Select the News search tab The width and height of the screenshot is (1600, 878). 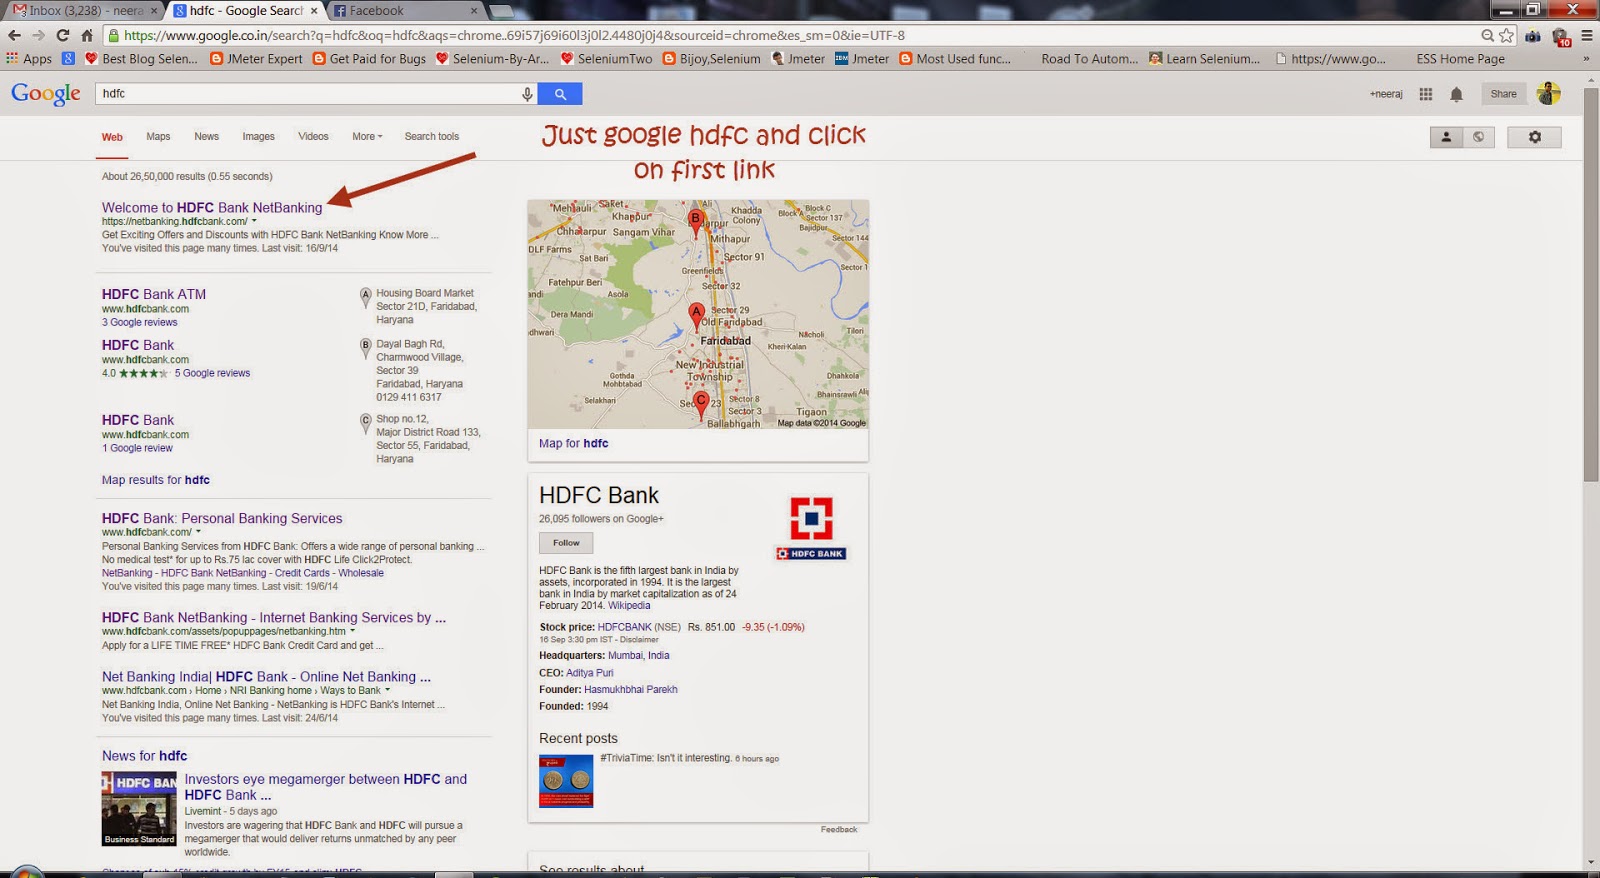(x=206, y=137)
